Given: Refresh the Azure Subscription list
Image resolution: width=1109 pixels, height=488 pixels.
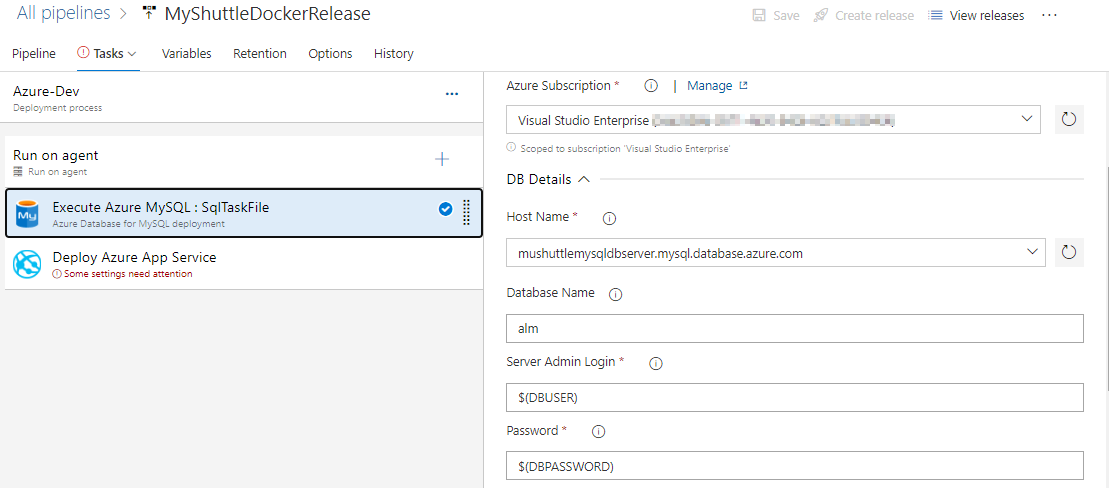Looking at the screenshot, I should 1069,120.
